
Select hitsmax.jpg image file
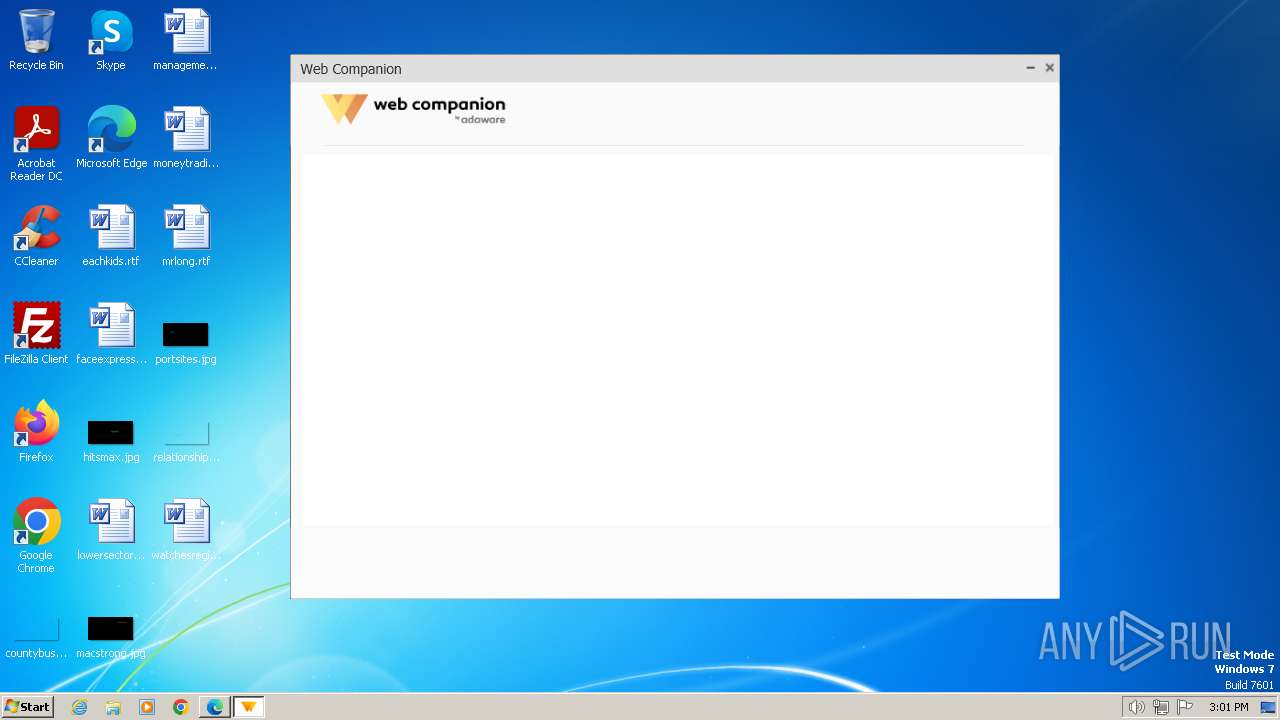(x=111, y=440)
